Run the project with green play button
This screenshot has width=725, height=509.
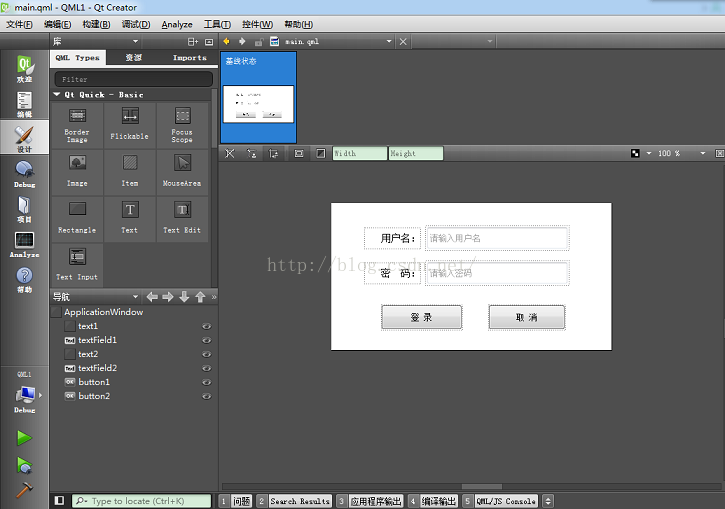click(x=24, y=438)
